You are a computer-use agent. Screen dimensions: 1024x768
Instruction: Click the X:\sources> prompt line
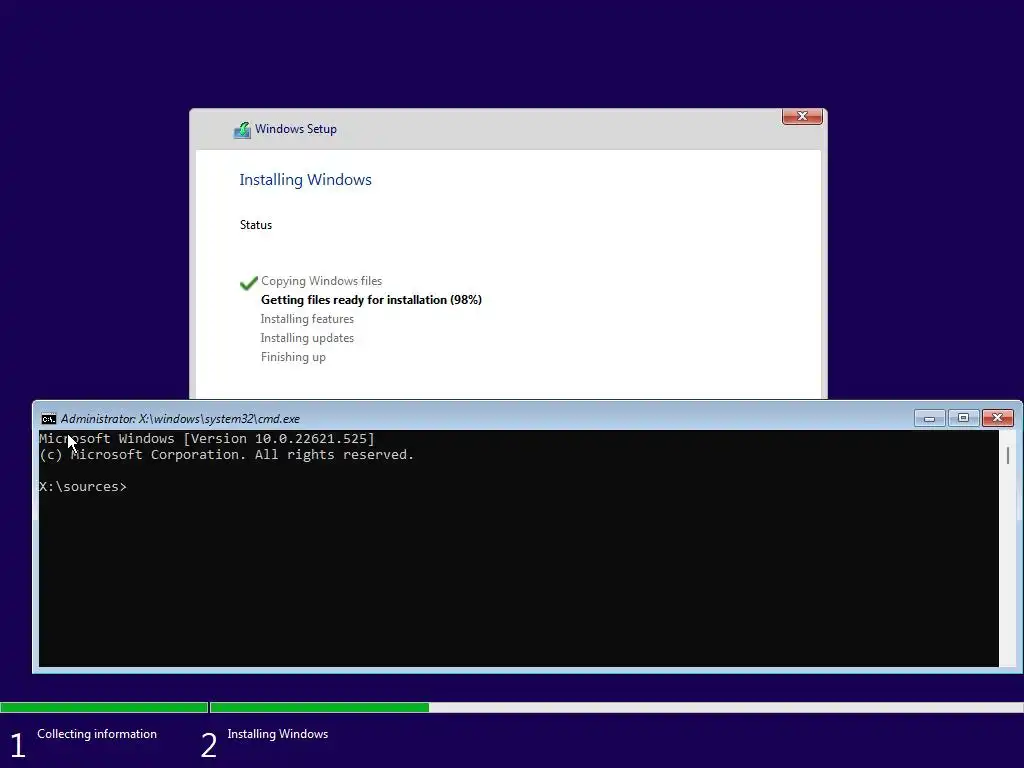click(x=83, y=487)
